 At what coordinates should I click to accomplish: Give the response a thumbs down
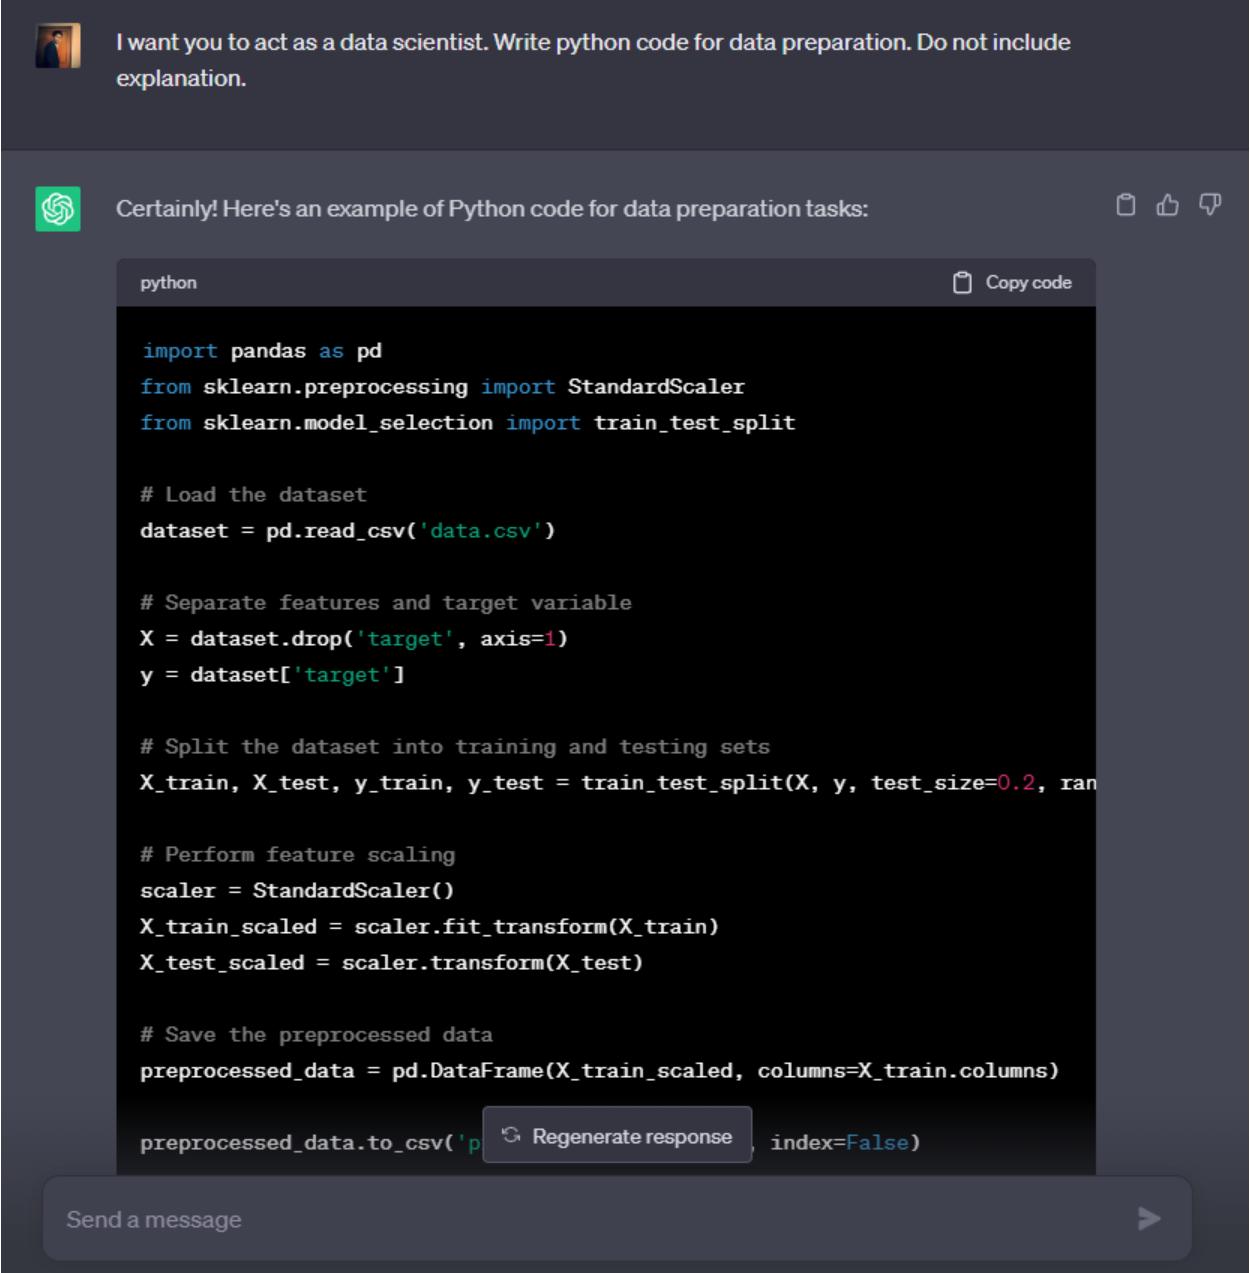[x=1210, y=205]
